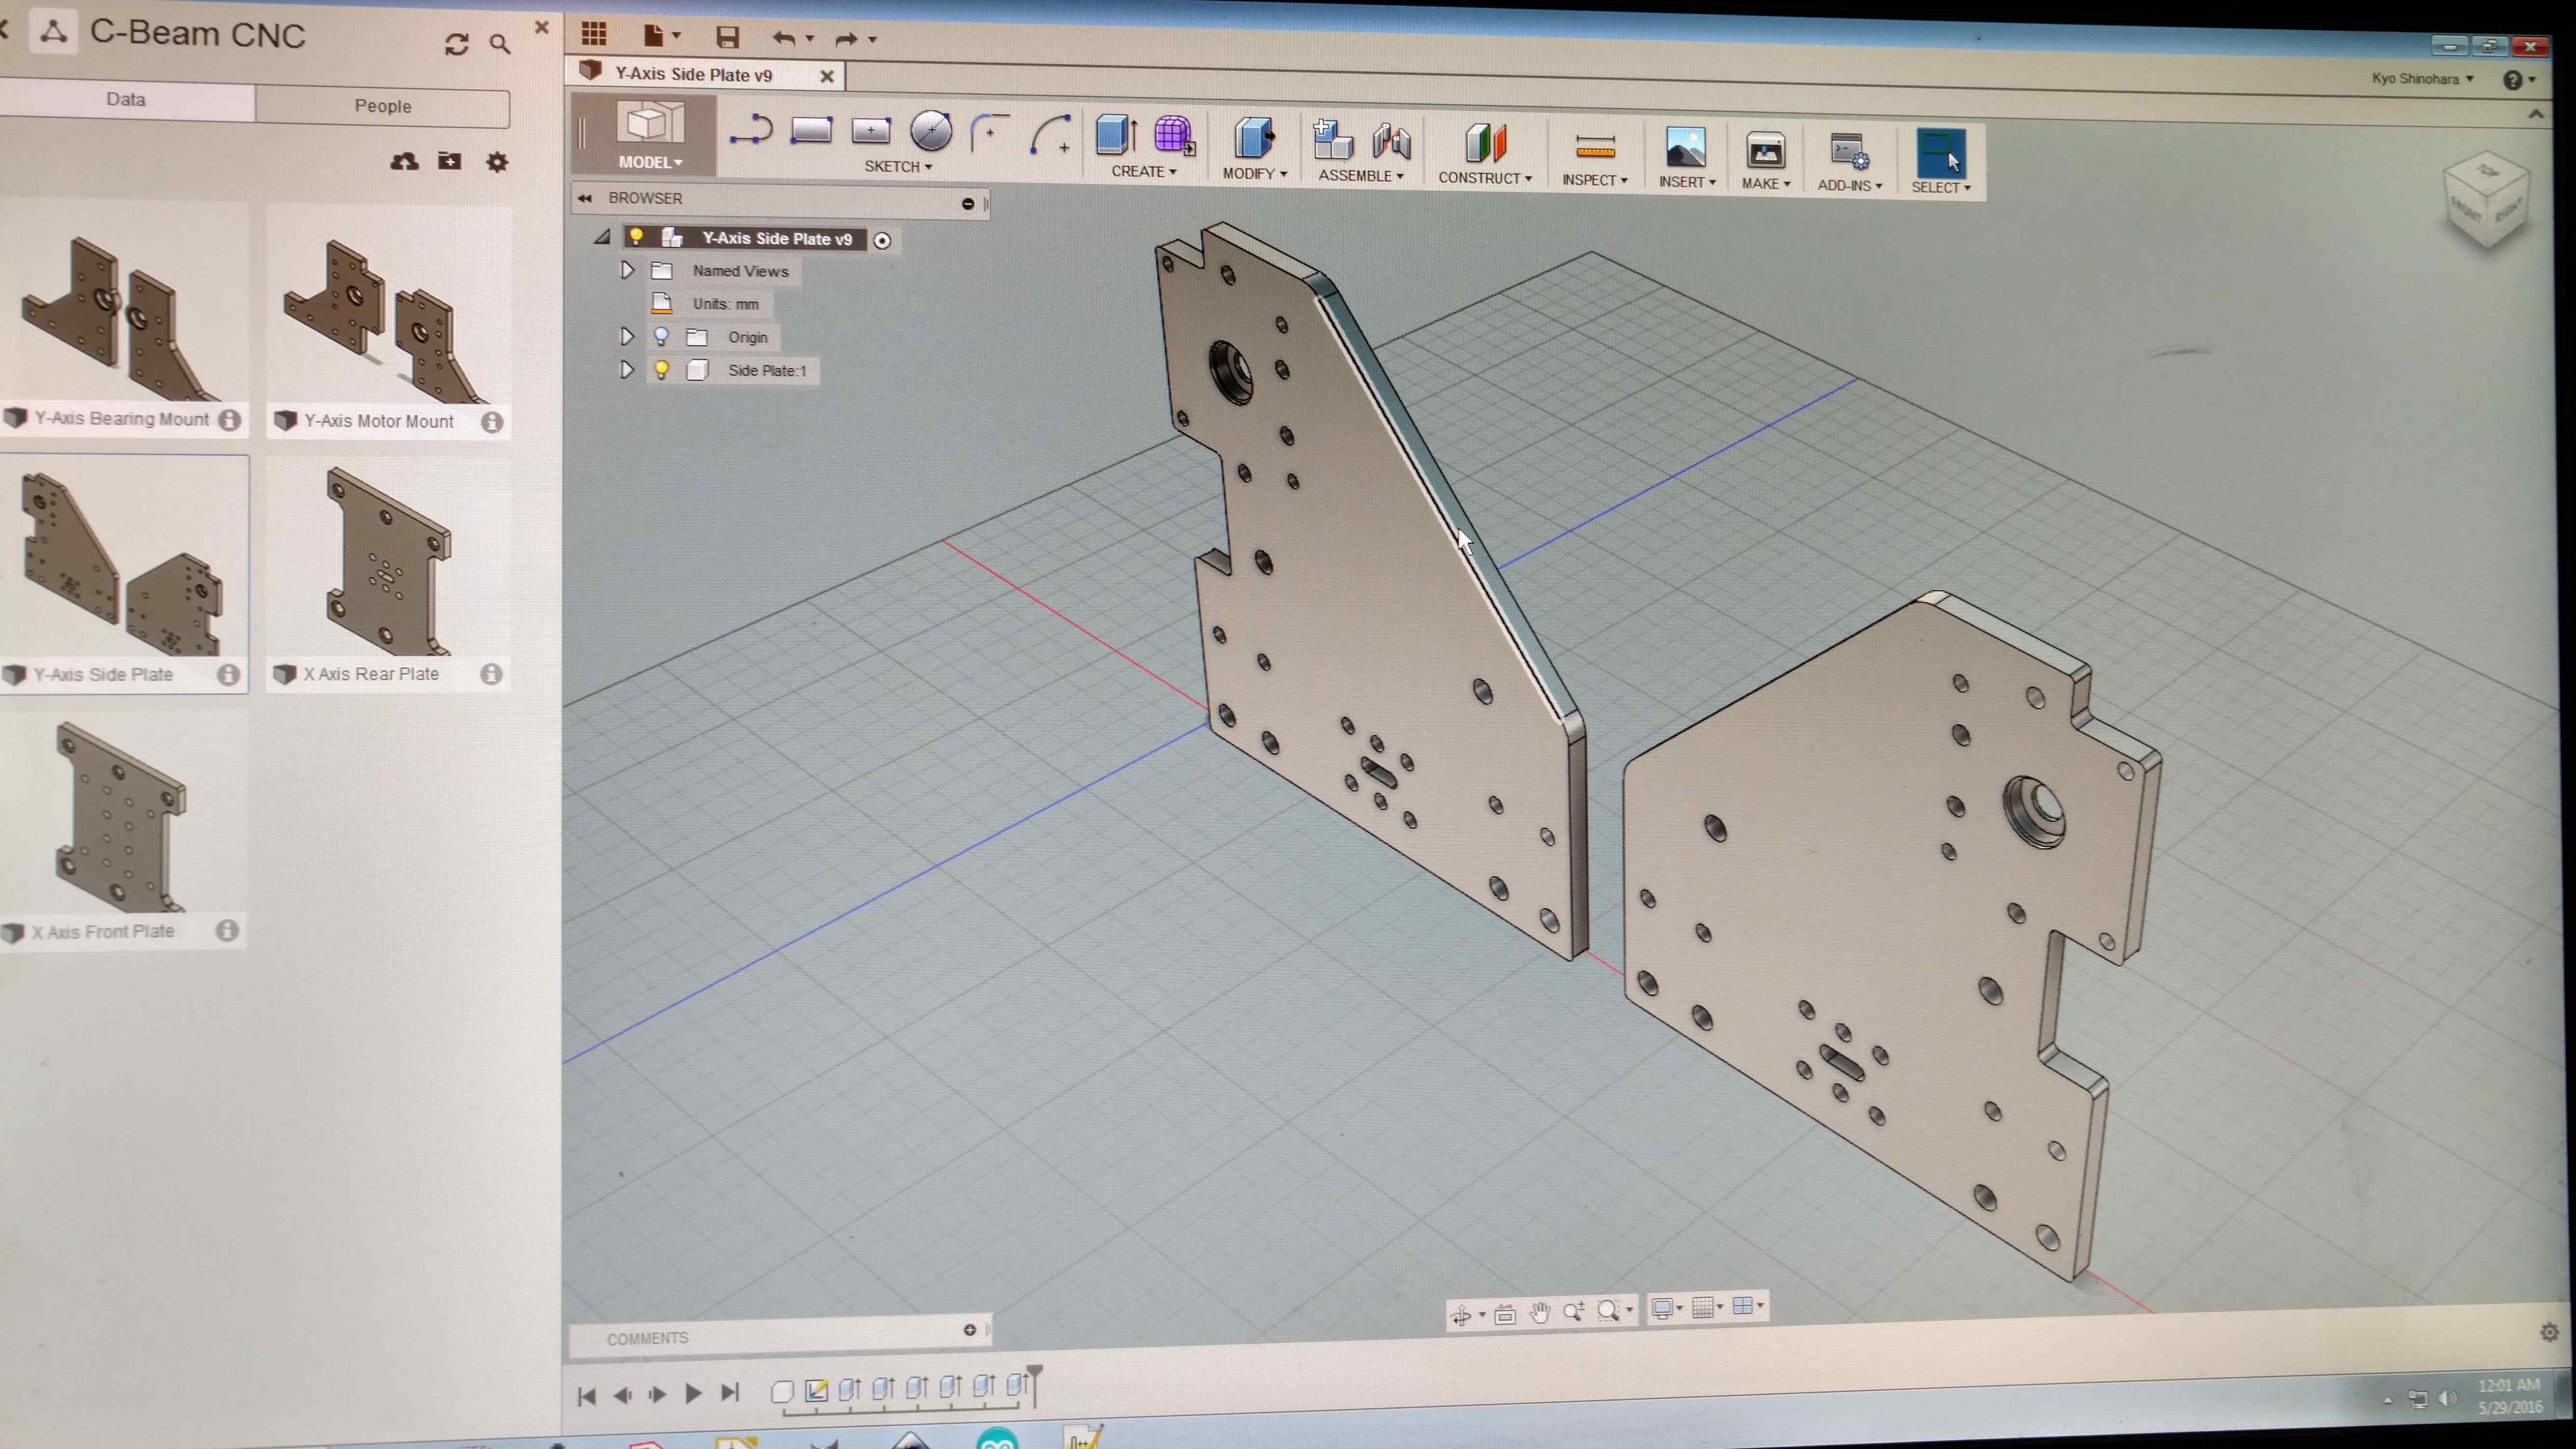
Task: Click the Press Pull modify icon
Action: [x=1254, y=138]
